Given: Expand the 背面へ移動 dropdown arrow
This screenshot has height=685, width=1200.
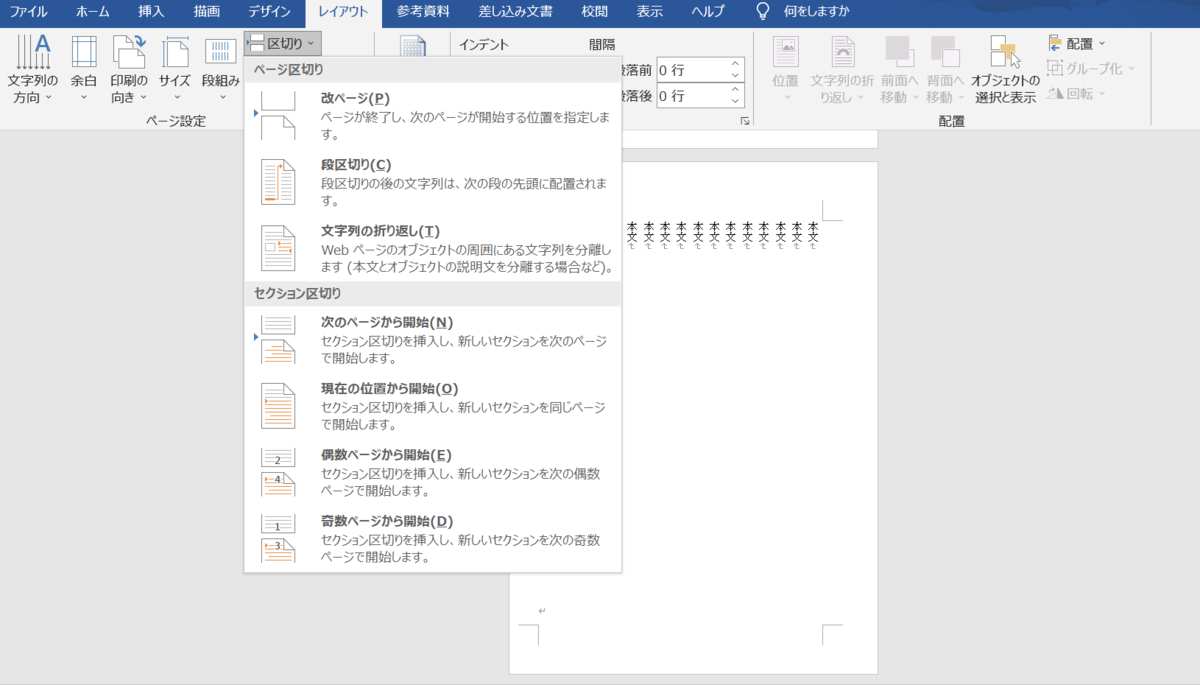Looking at the screenshot, I should [x=959, y=98].
